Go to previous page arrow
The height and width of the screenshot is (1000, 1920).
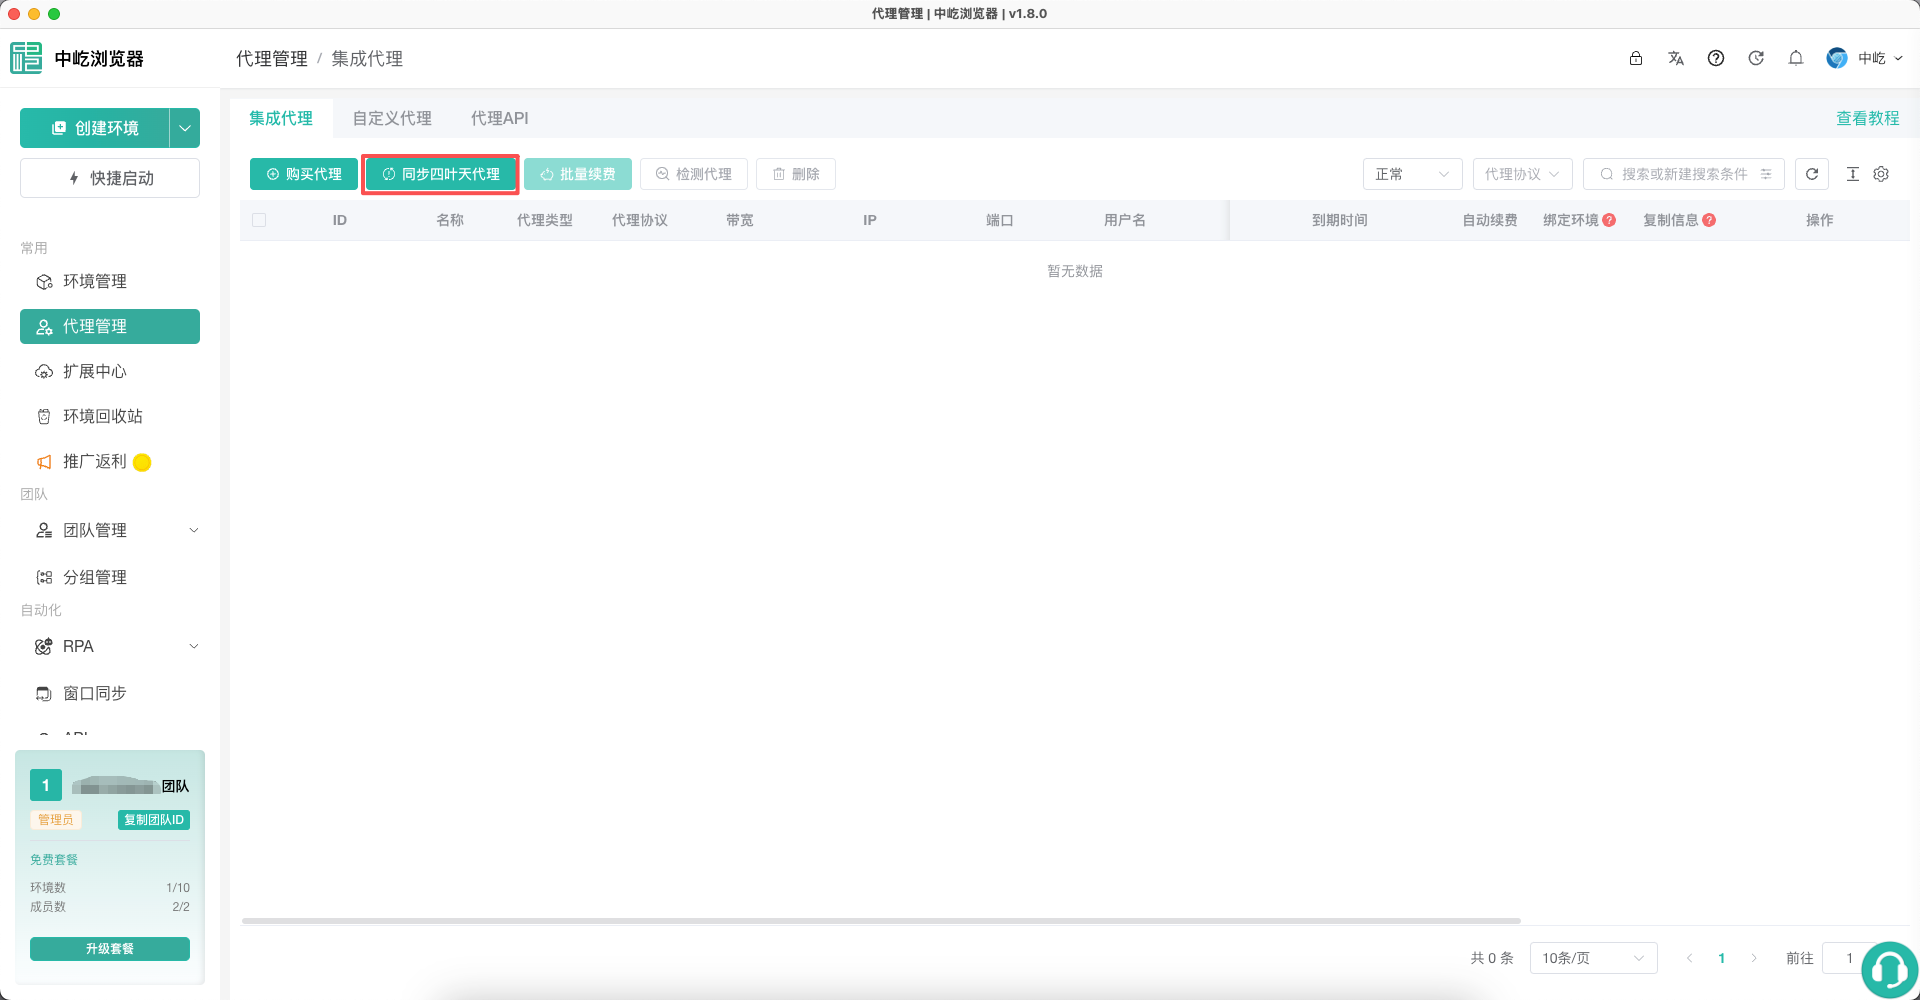(x=1690, y=958)
